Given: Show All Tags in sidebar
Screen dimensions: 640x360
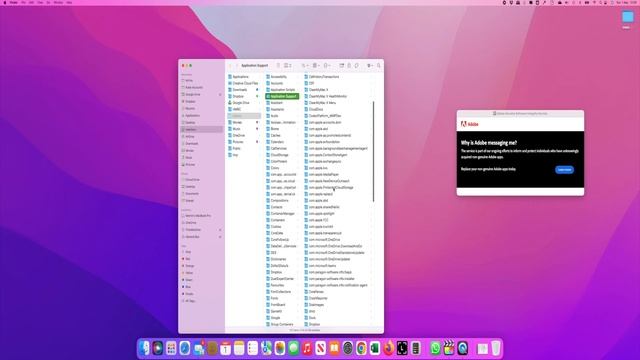Looking at the screenshot, I should [189, 301].
